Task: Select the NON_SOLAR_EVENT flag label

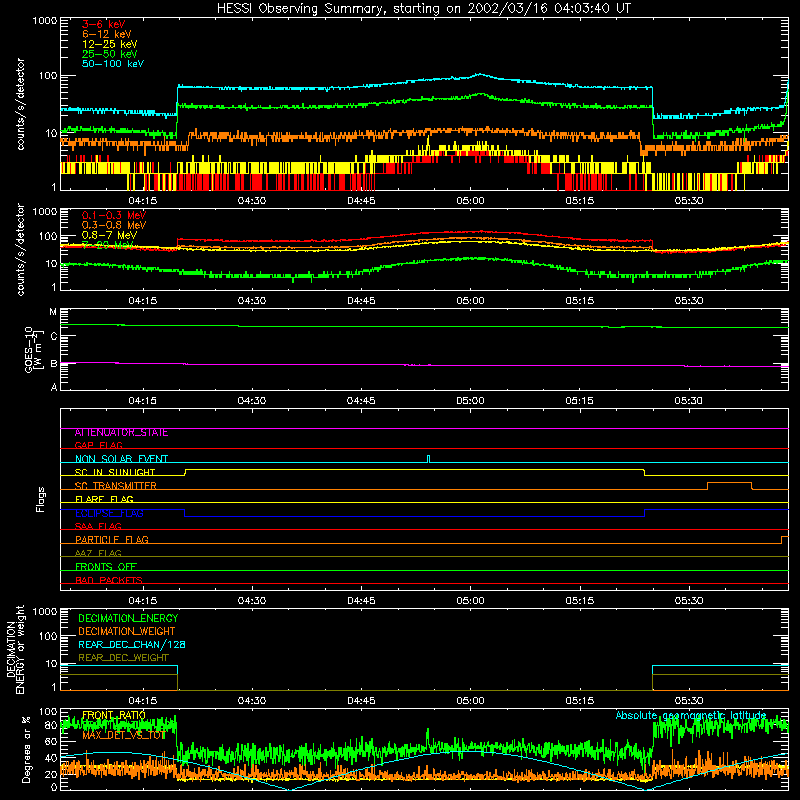Action: [x=121, y=459]
